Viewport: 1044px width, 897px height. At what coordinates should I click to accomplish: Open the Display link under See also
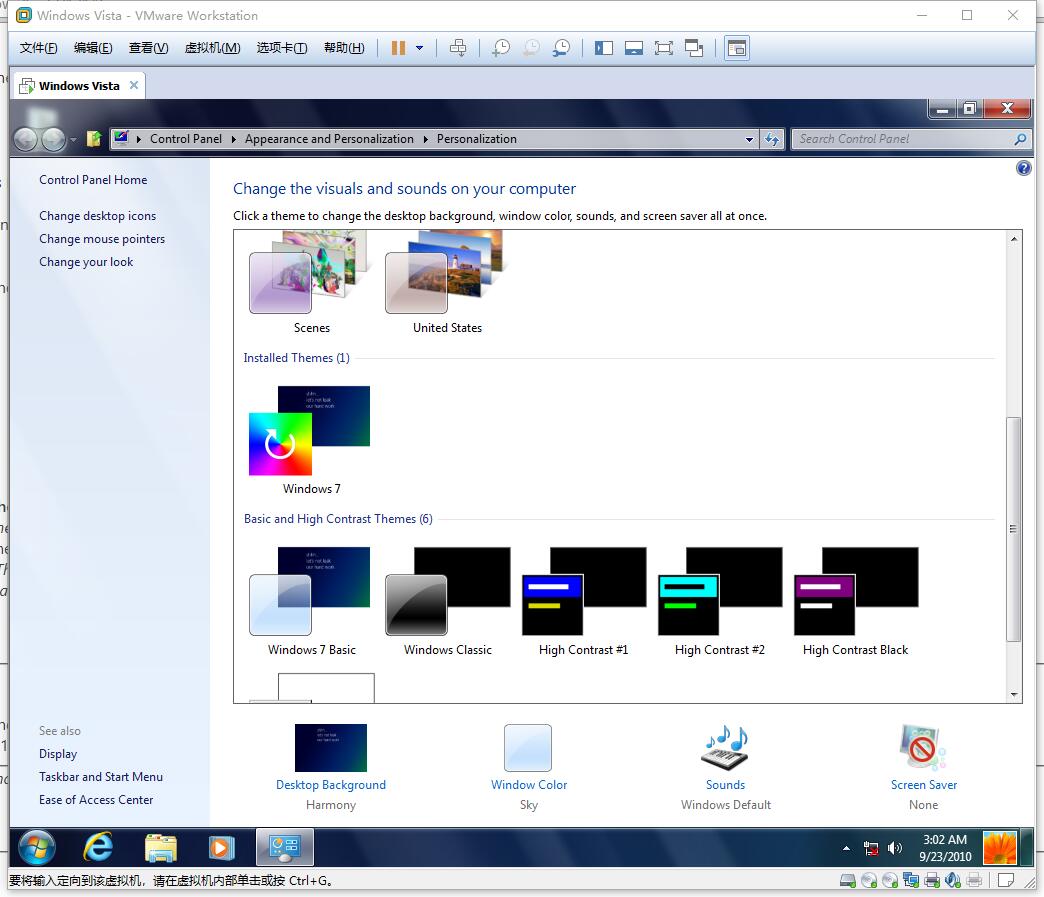click(58, 754)
